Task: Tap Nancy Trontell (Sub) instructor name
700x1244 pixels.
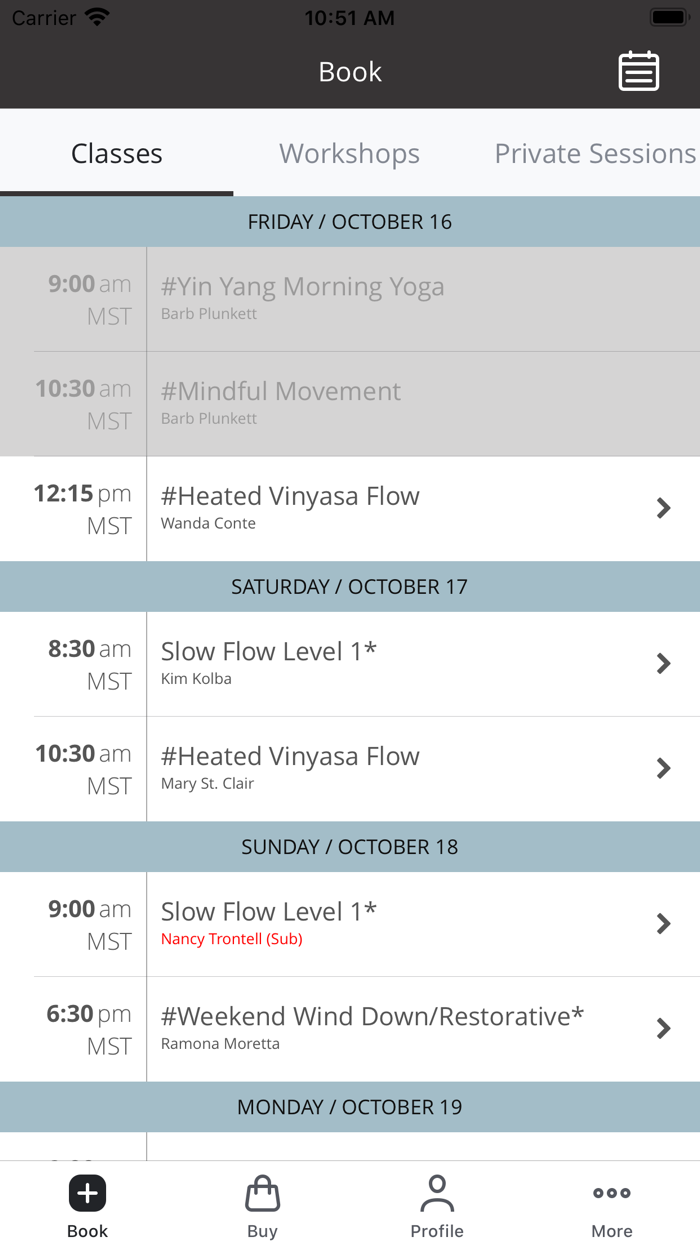Action: 231,939
